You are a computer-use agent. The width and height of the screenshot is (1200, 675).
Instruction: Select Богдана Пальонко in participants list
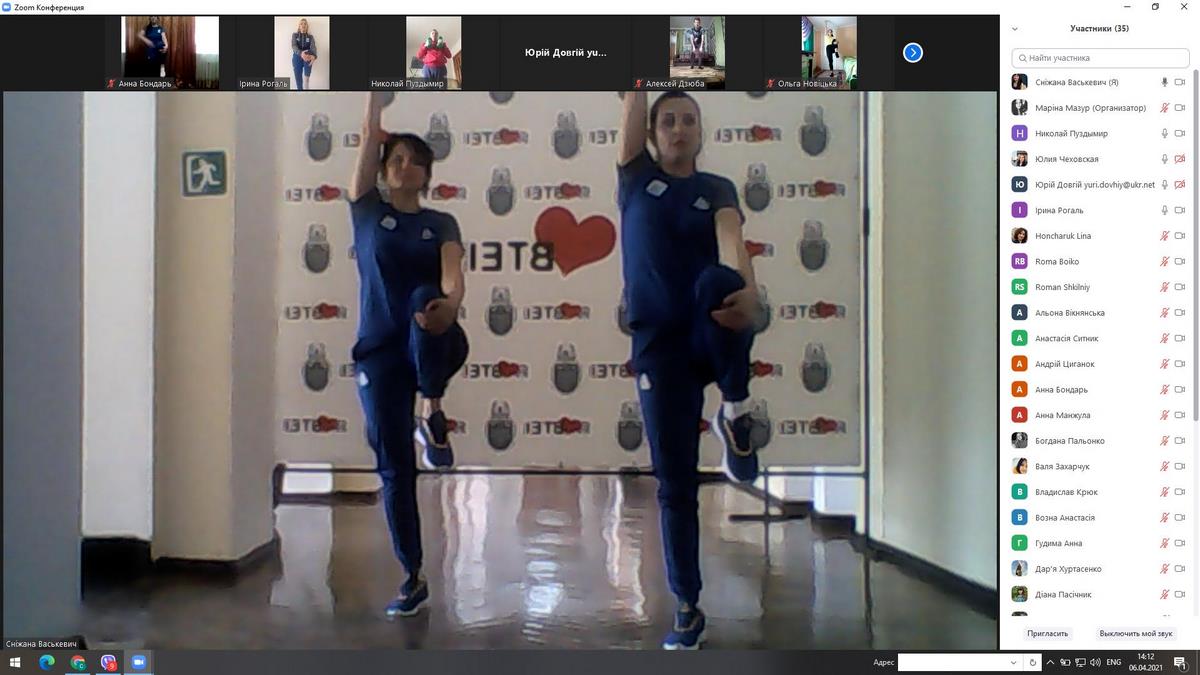coord(1070,441)
